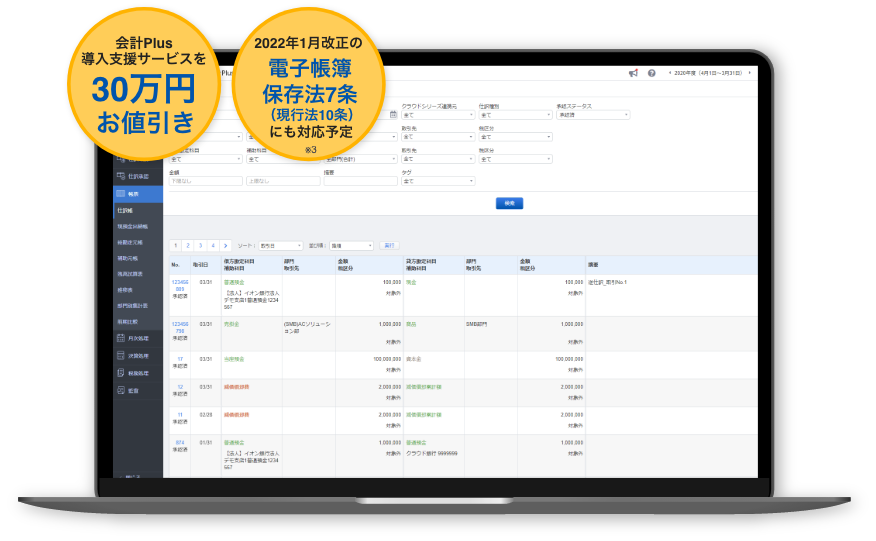876x541 pixels.
Task: Click the 金額 上限なし input field
Action: (283, 181)
